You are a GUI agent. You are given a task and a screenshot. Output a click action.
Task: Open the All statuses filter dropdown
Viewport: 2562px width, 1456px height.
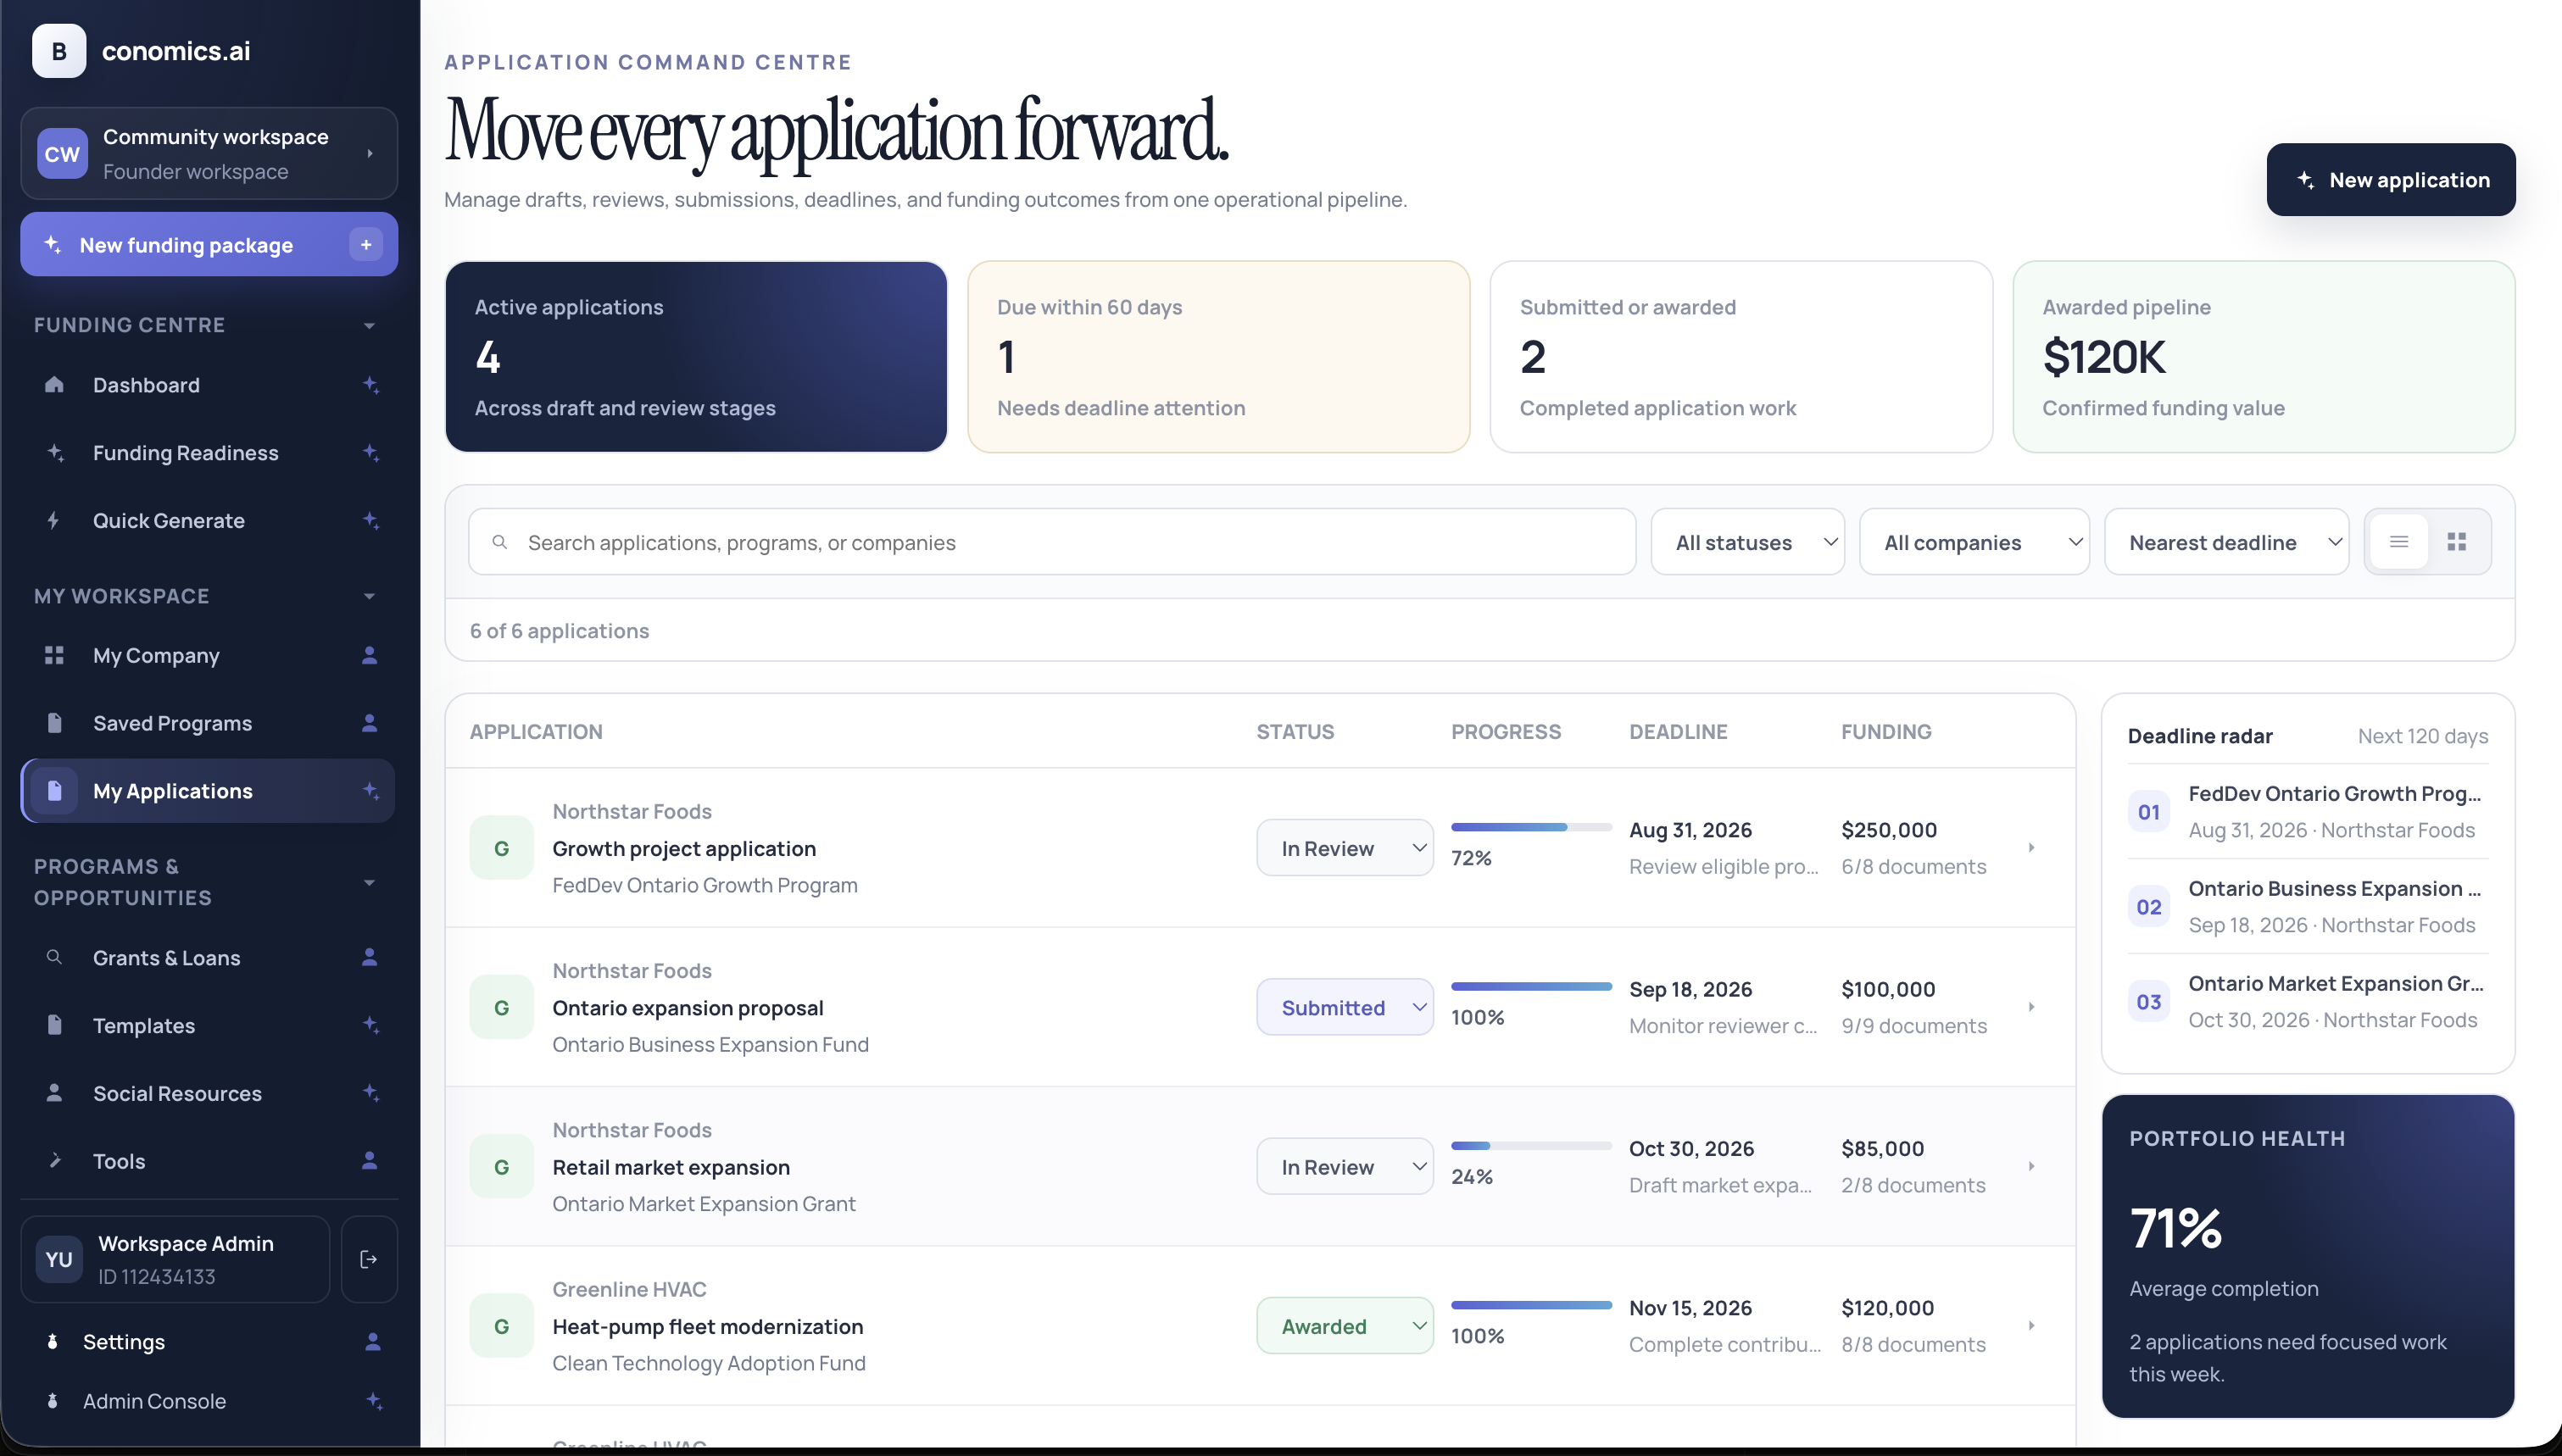point(1748,542)
